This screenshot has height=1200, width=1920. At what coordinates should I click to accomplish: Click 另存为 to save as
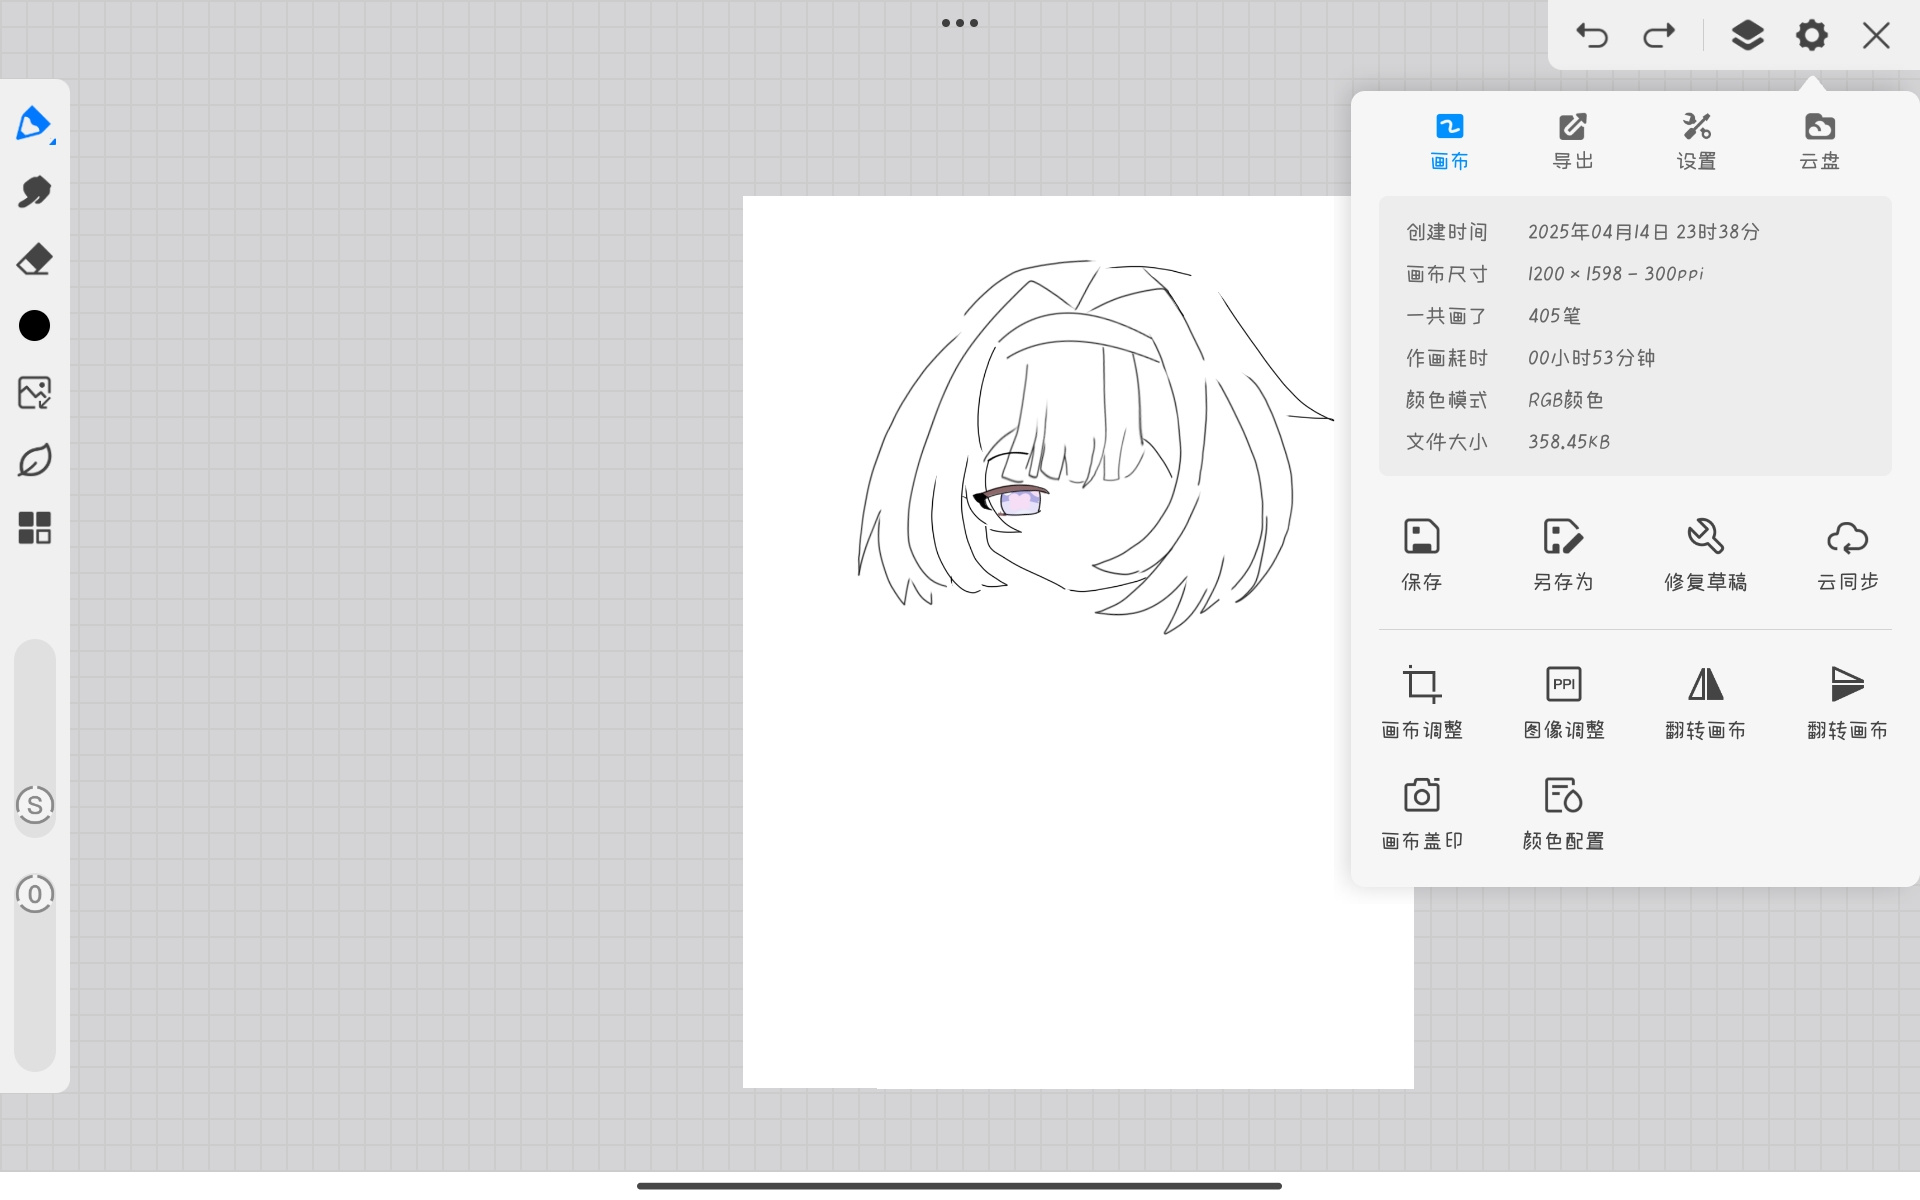point(1563,555)
